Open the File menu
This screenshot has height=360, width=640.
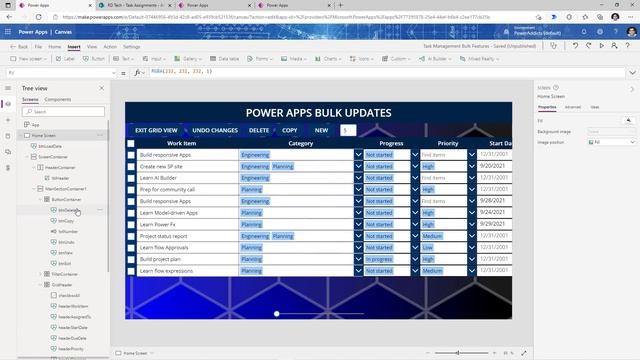pyautogui.click(x=38, y=47)
